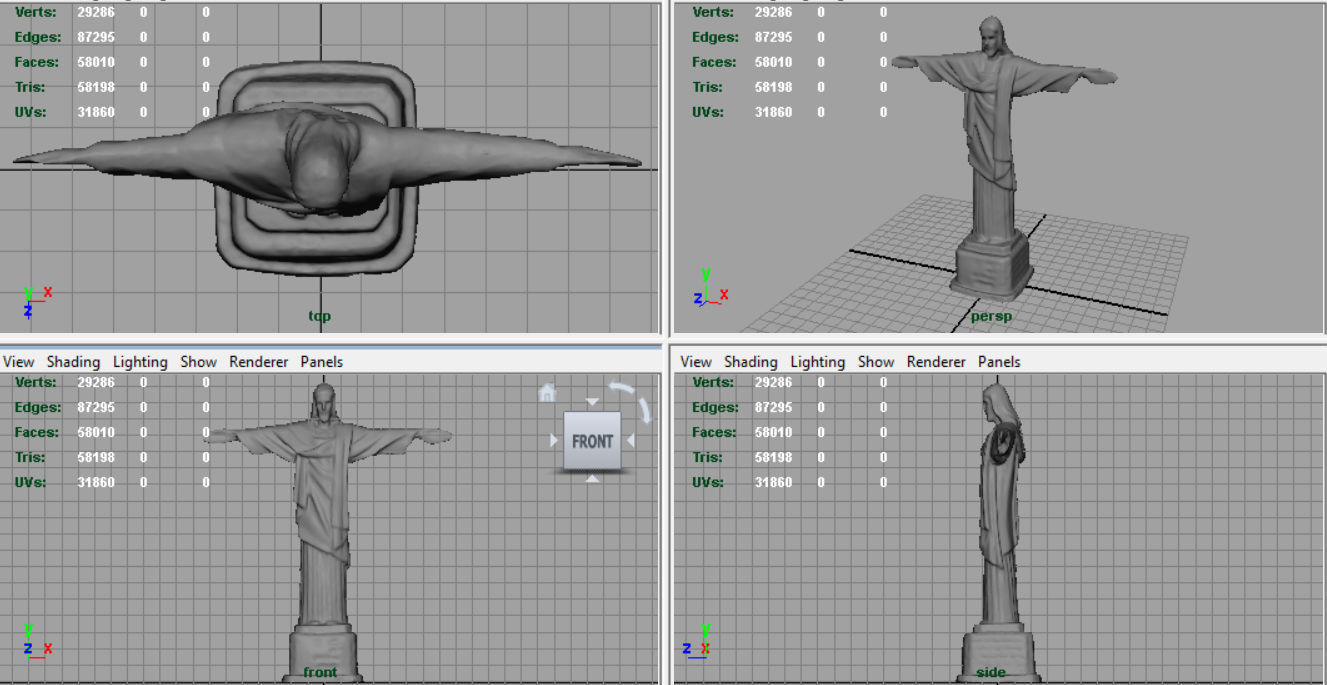Image resolution: width=1327 pixels, height=685 pixels.
Task: Open Panels menu in front viewport panel
Action: coord(321,362)
